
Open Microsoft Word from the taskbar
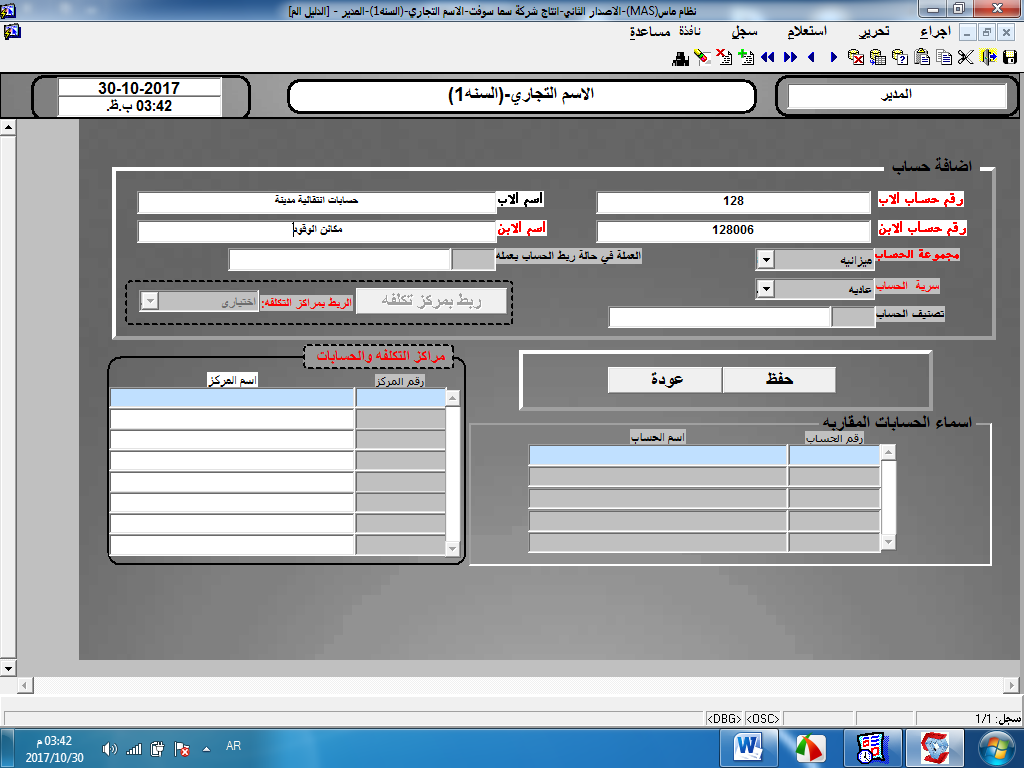tap(749, 747)
